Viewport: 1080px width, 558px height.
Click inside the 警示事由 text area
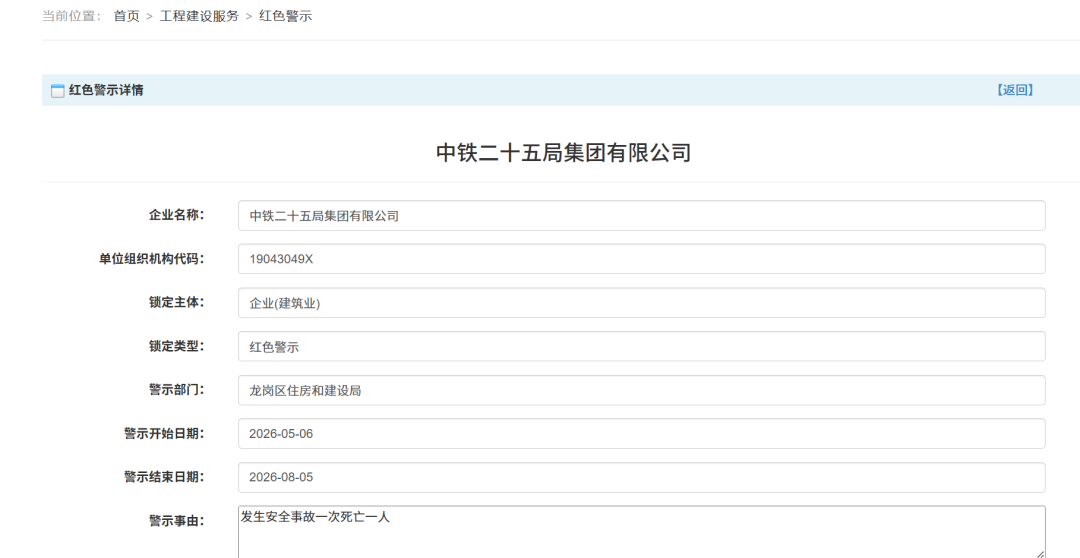click(641, 532)
